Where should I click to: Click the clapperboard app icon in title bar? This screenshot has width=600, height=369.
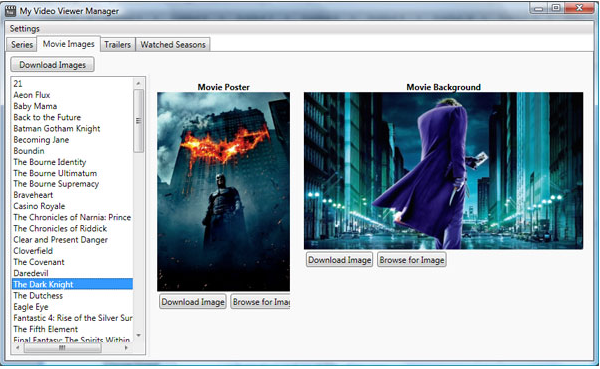coord(11,11)
